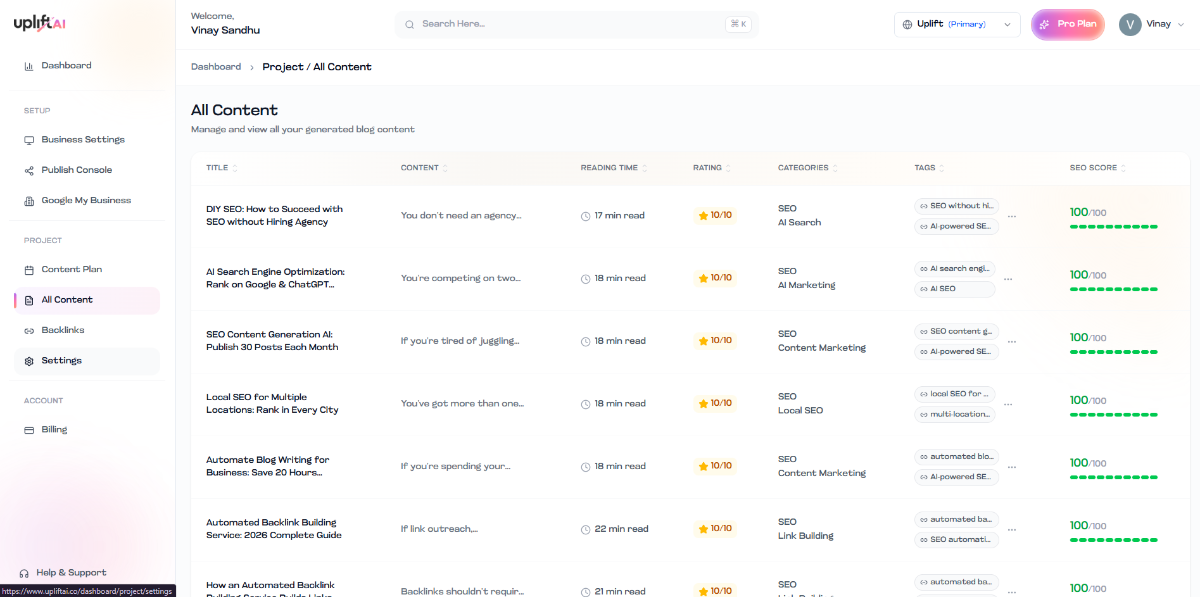Click the search magnifier icon
This screenshot has height=597, width=1200.
[410, 24]
